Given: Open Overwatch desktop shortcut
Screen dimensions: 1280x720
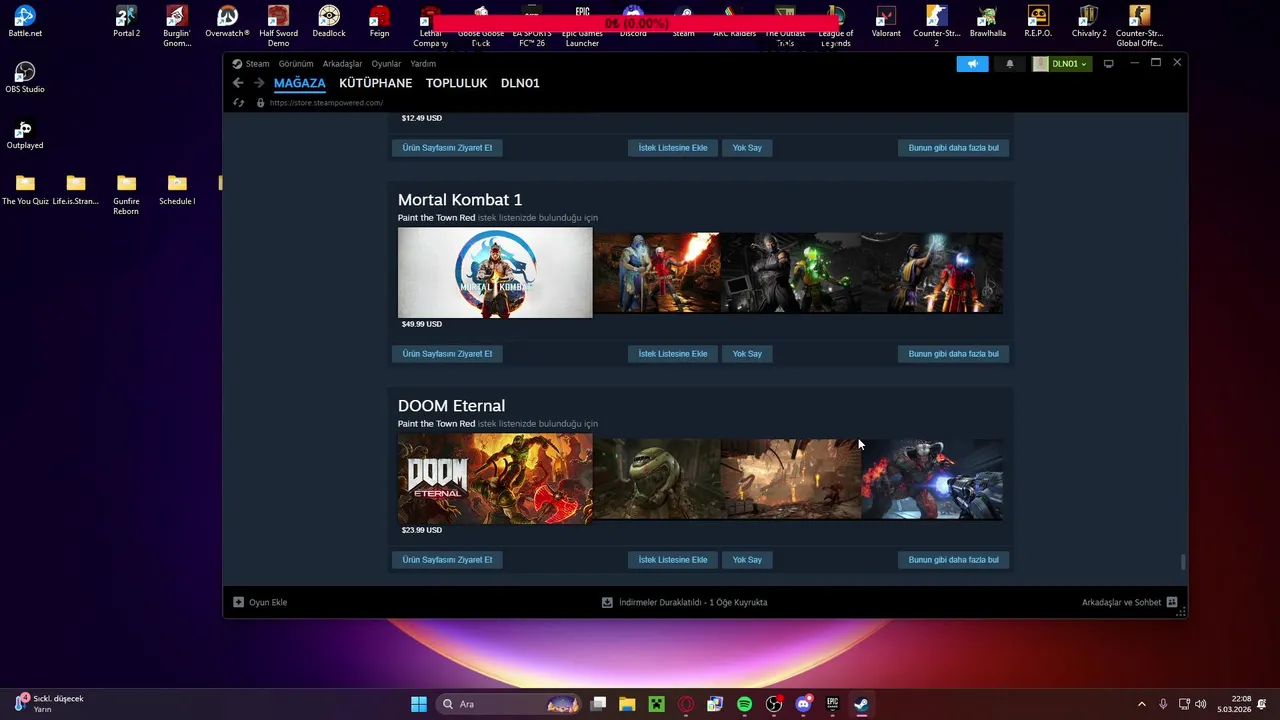Looking at the screenshot, I should tap(227, 22).
